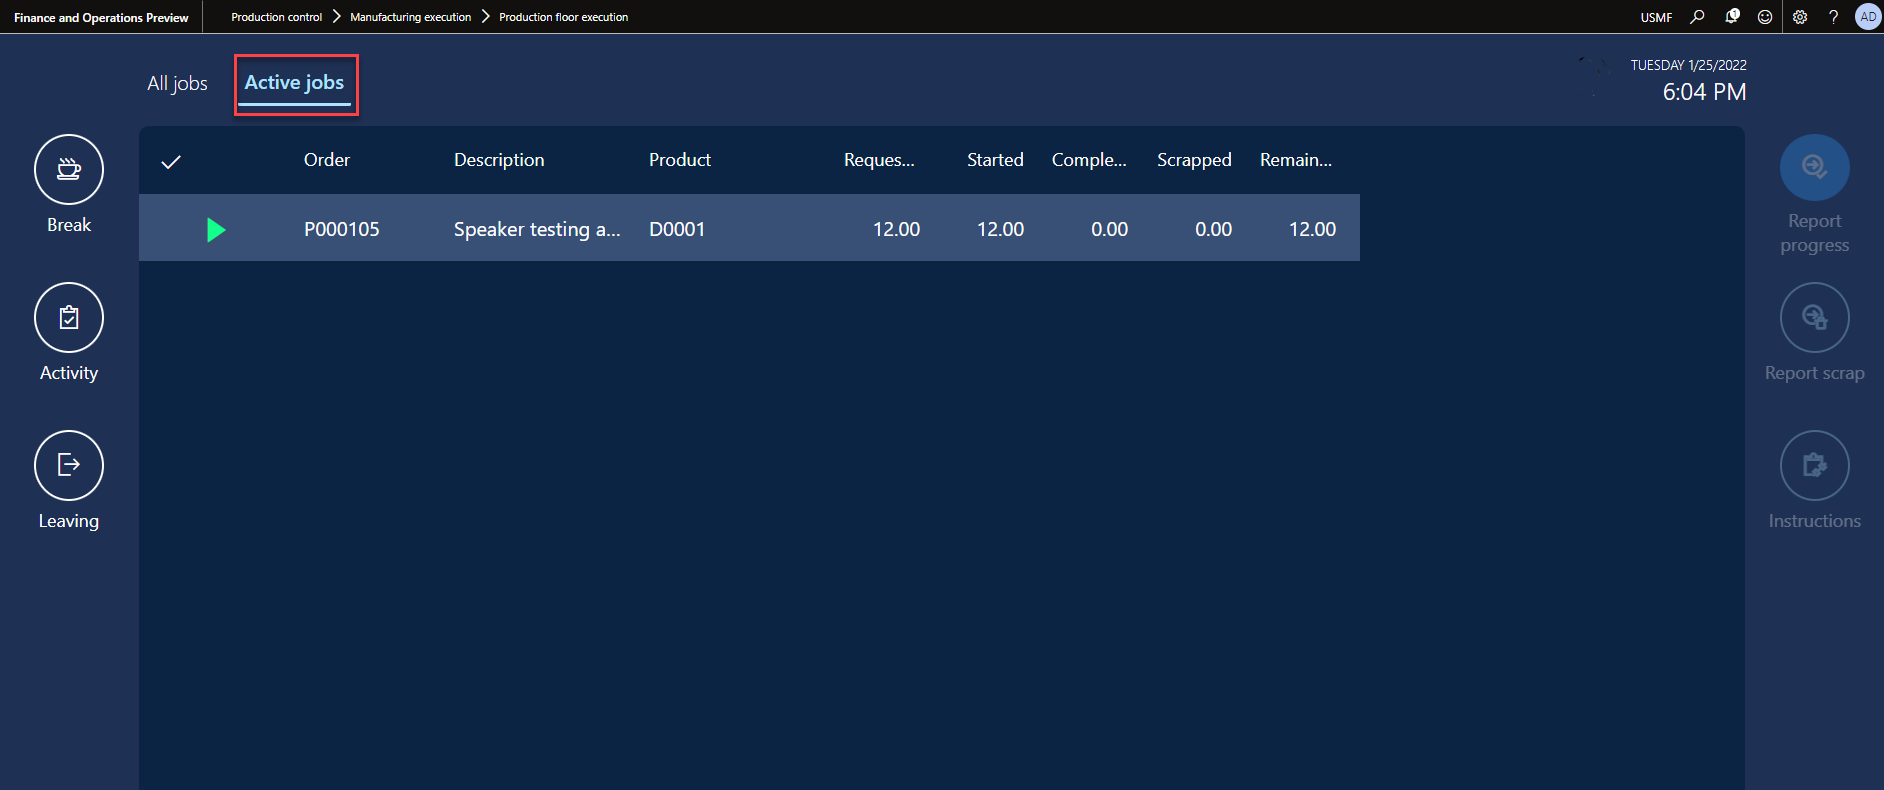Open the settings gear icon
Image resolution: width=1884 pixels, height=790 pixels.
point(1800,17)
